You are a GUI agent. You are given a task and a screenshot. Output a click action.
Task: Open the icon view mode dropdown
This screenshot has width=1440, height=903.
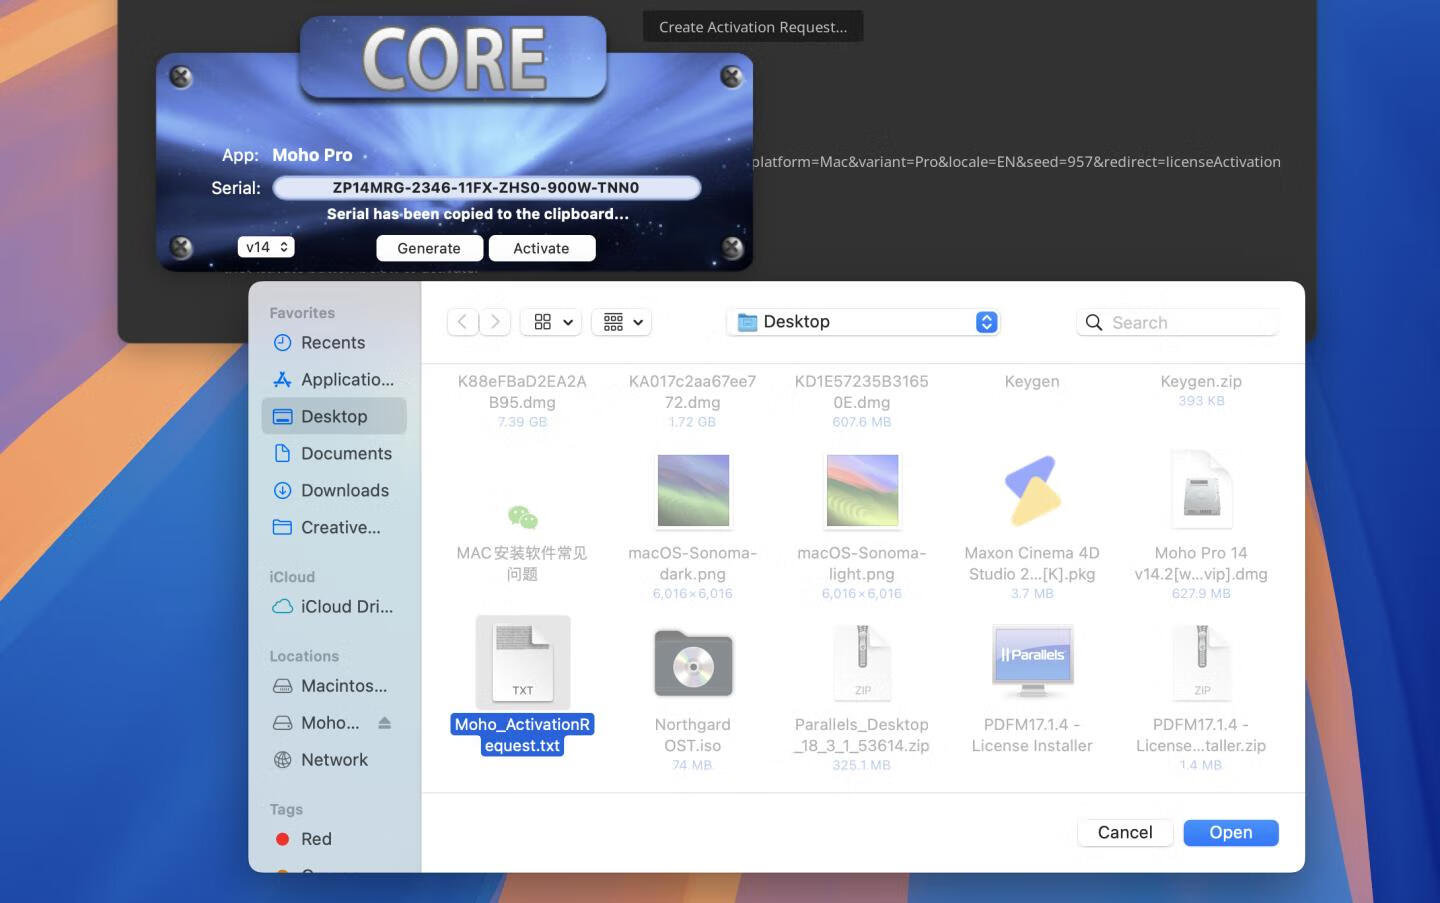point(552,322)
